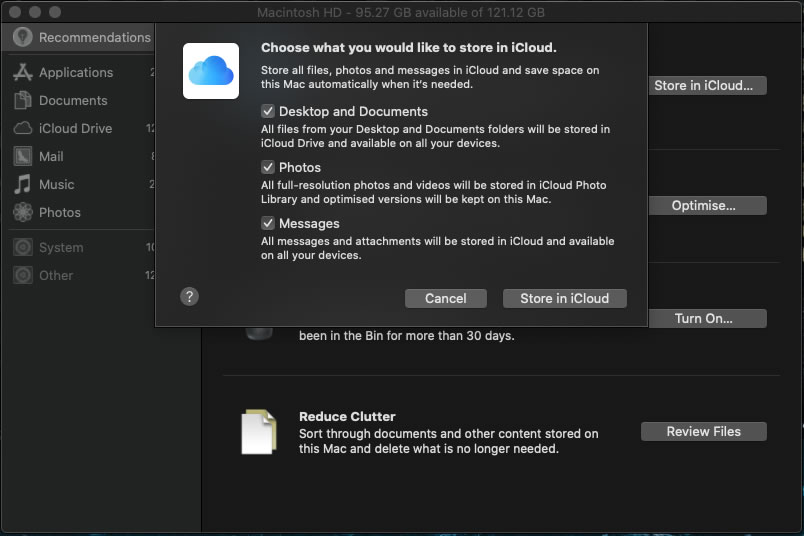Click the Optimise... button

(708, 206)
